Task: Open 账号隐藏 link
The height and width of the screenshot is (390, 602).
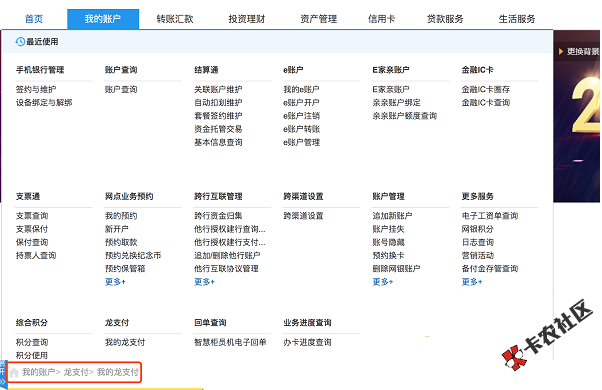Action: 389,242
